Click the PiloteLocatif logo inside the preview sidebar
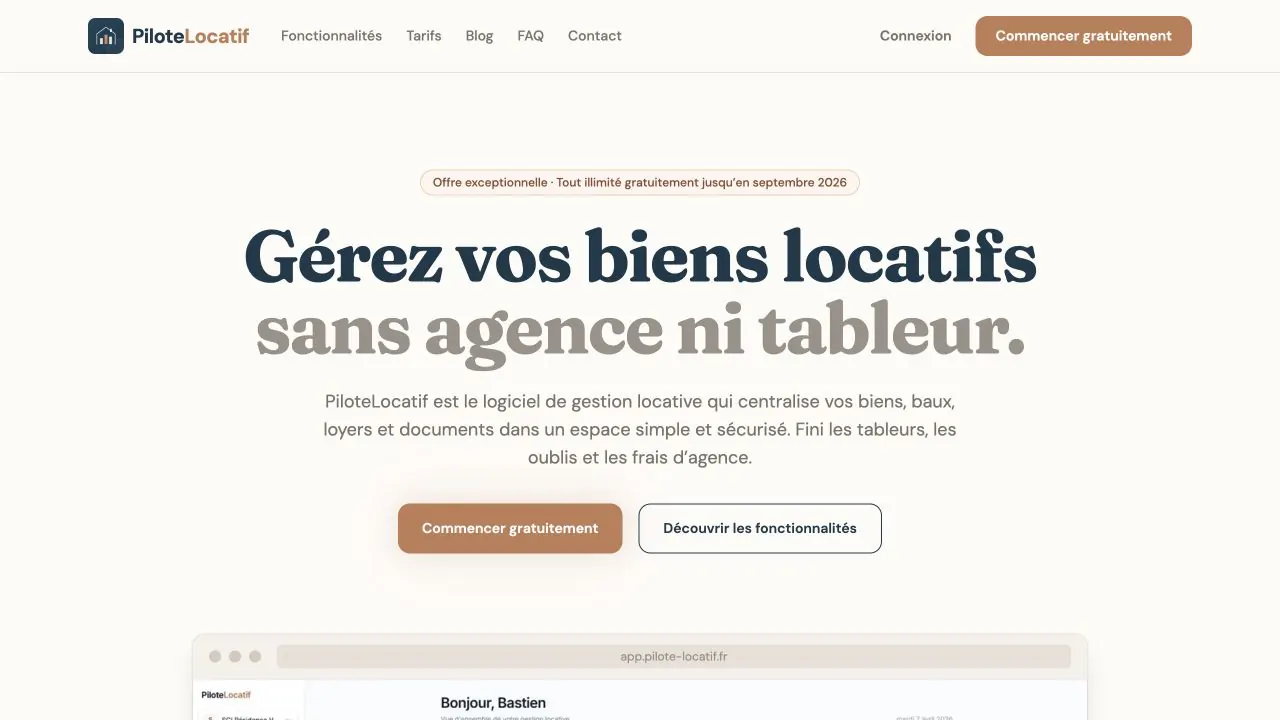The image size is (1280, 720). coord(226,695)
